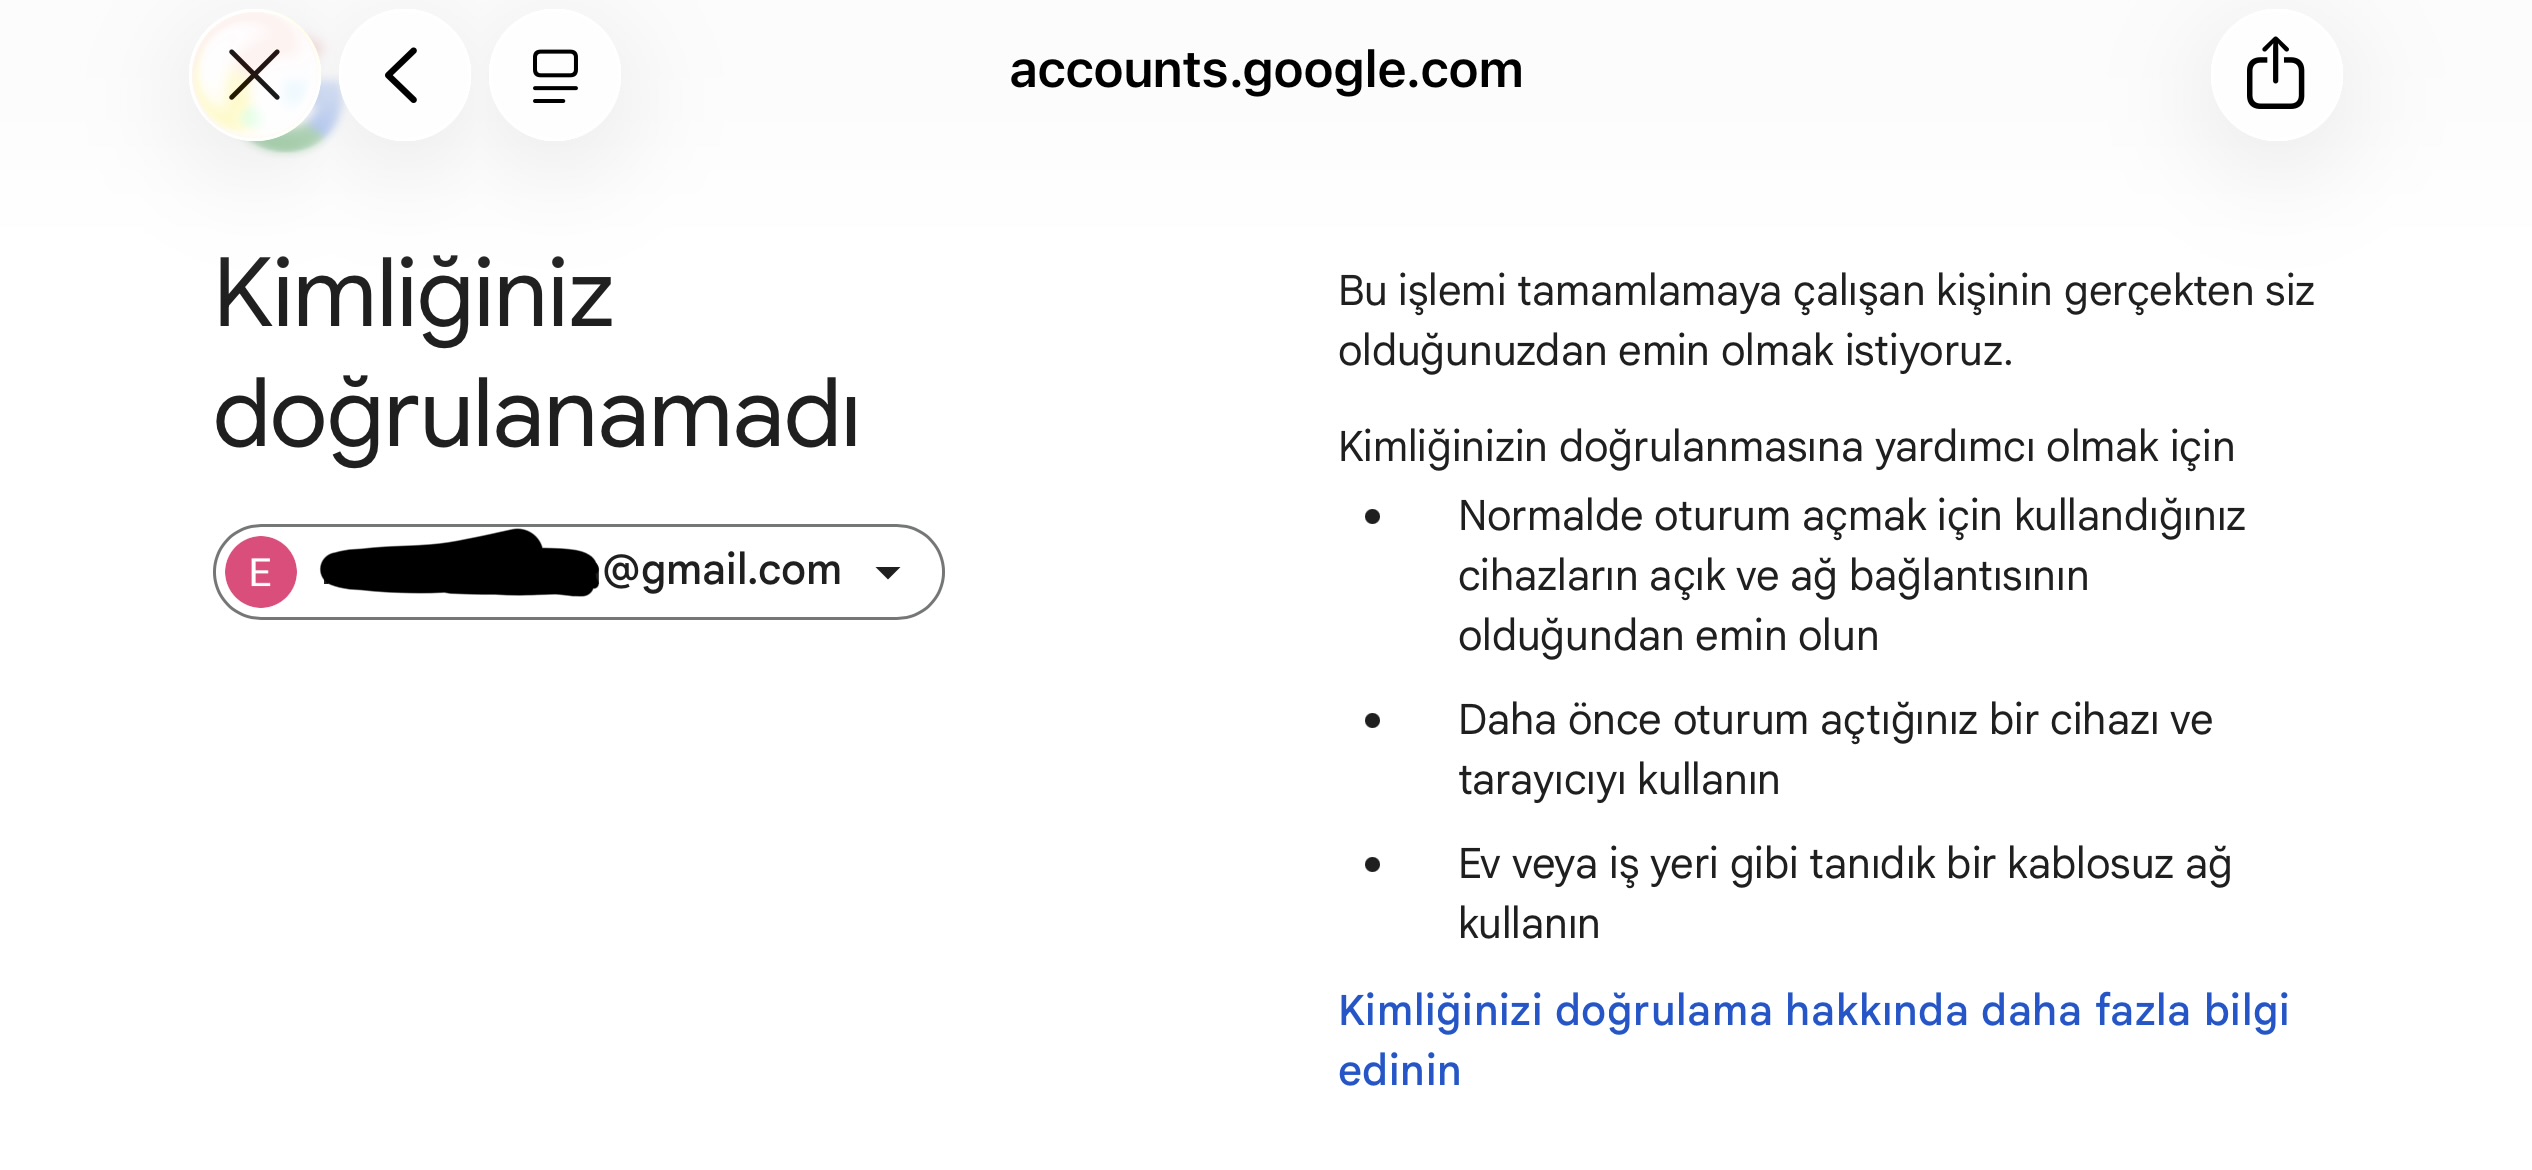Click the "Daha önce oturum açtığınız" list item
This screenshot has width=2532, height=1170.
[x=1834, y=750]
